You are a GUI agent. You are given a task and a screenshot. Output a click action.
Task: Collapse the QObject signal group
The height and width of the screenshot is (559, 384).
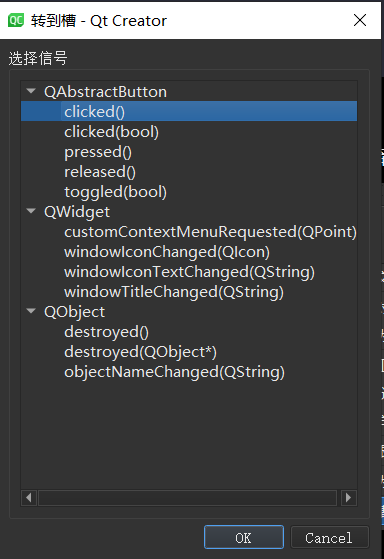pyautogui.click(x=31, y=311)
